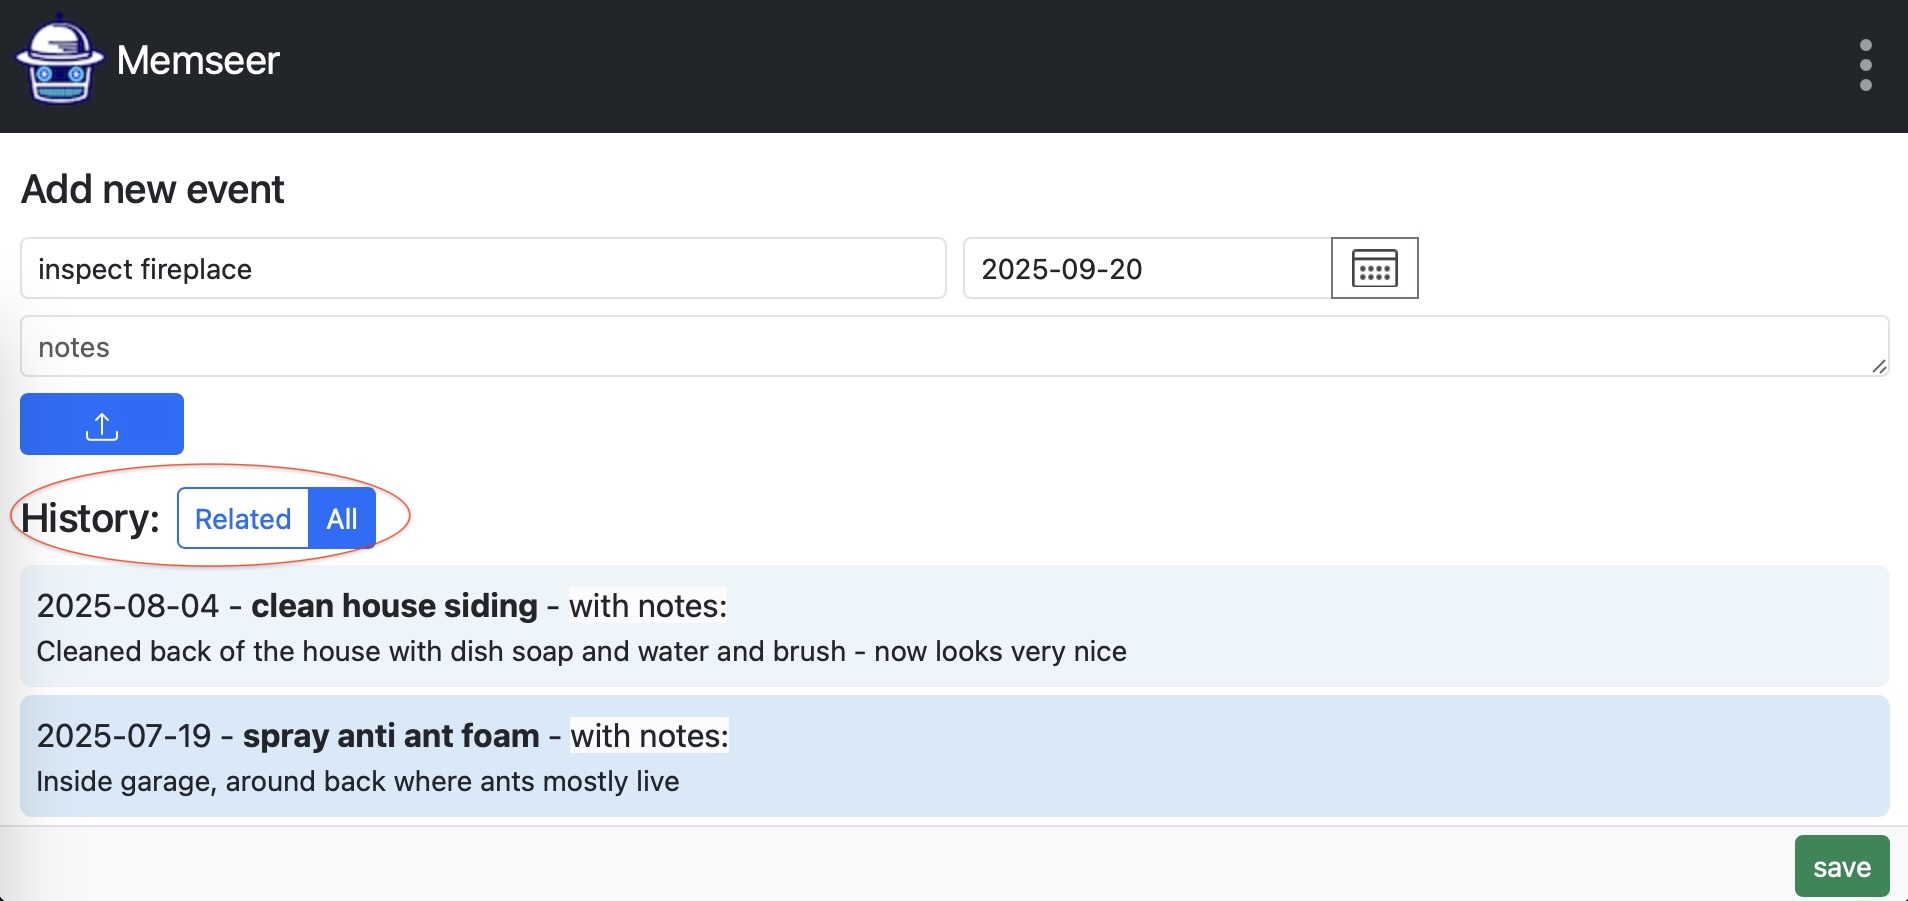Select the clean house siding title
Screen dimensions: 1908x901
(x=394, y=606)
